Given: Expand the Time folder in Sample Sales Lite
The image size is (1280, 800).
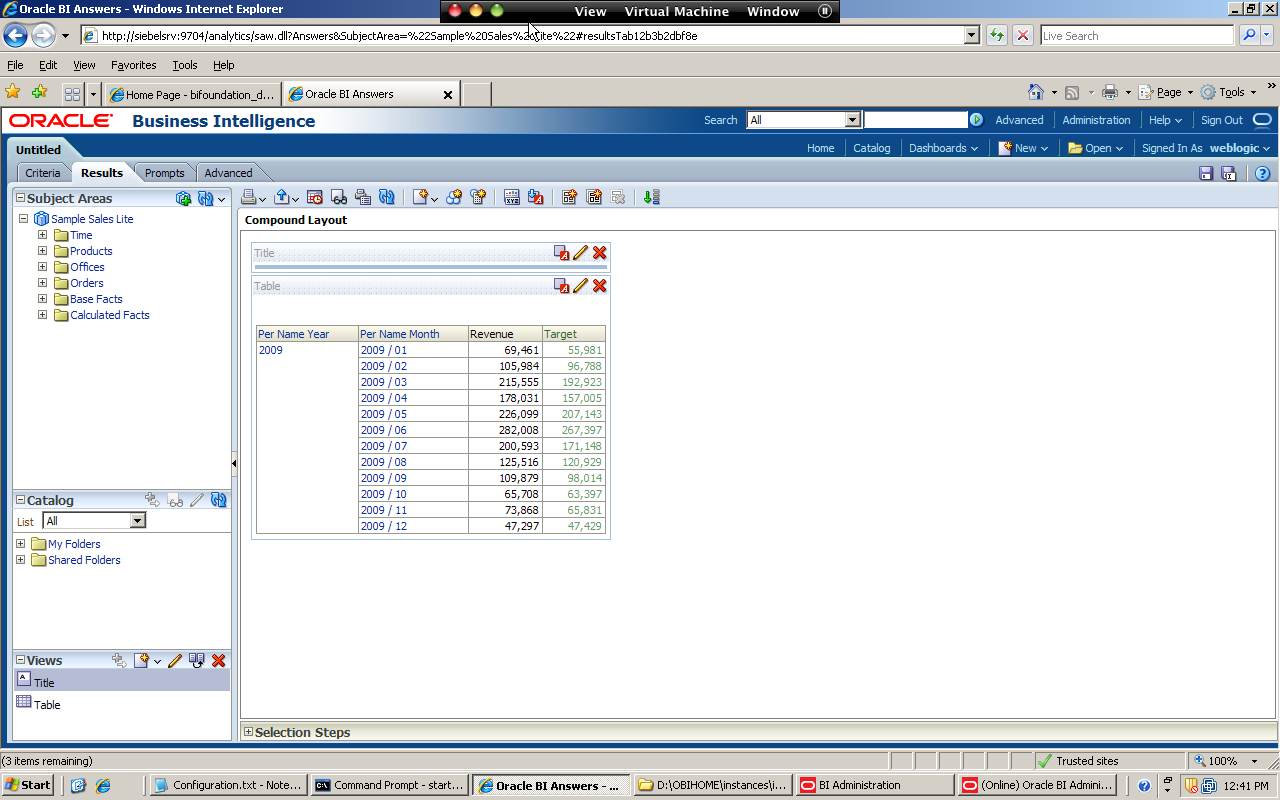Looking at the screenshot, I should (42, 235).
